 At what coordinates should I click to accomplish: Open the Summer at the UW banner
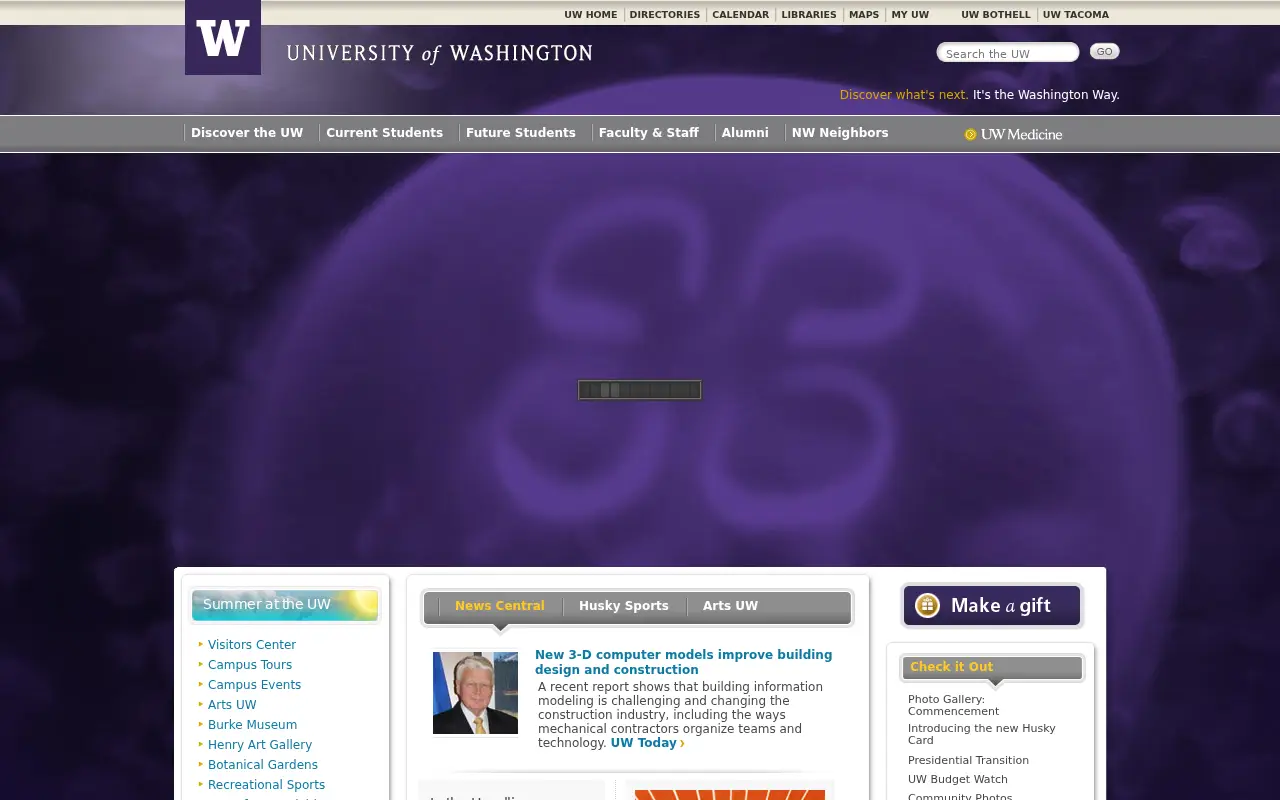(x=285, y=605)
